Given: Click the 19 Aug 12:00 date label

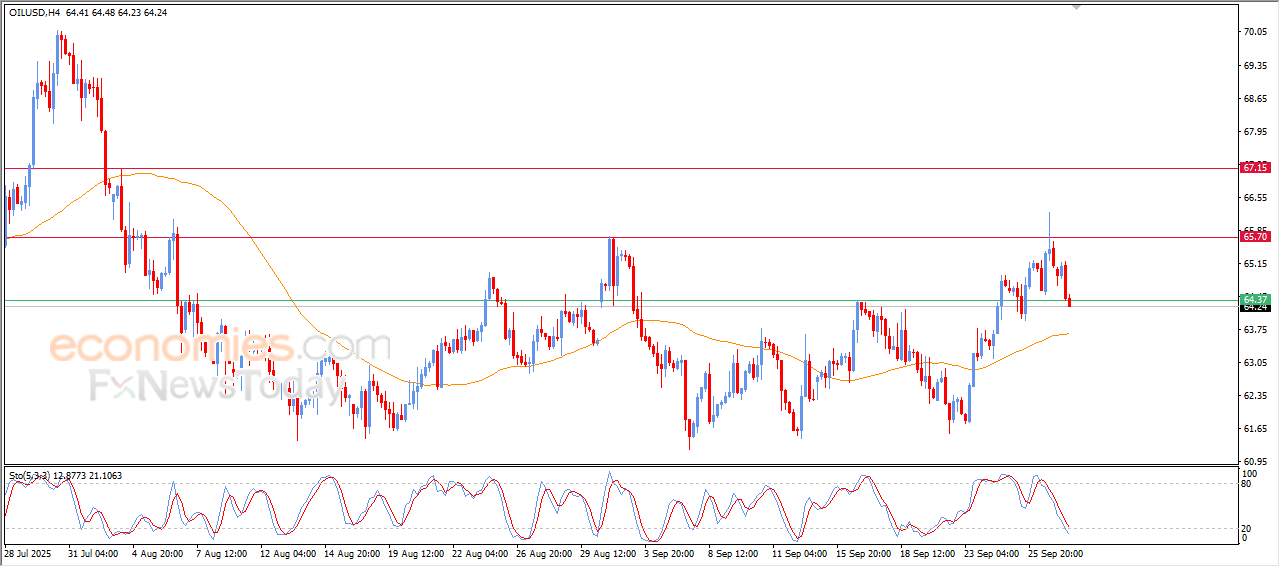Looking at the screenshot, I should pyautogui.click(x=415, y=553).
